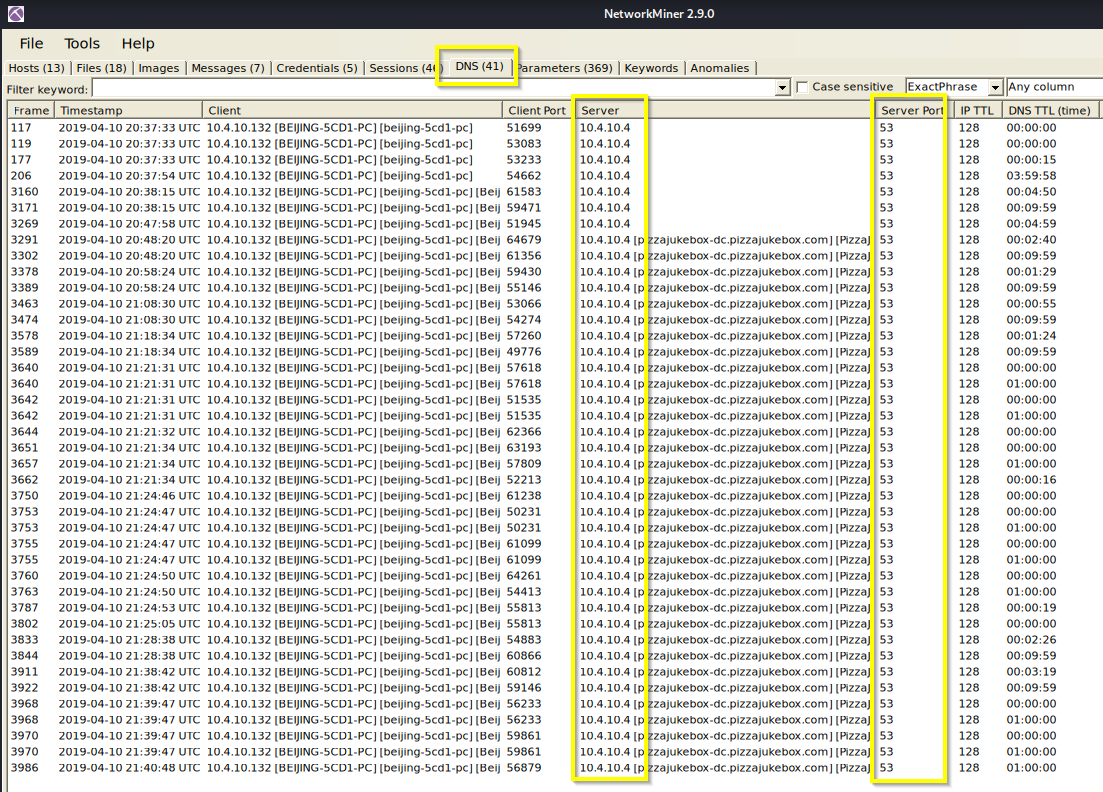Sort by the Client Port column header
The height and width of the screenshot is (792, 1103).
pyautogui.click(x=537, y=110)
